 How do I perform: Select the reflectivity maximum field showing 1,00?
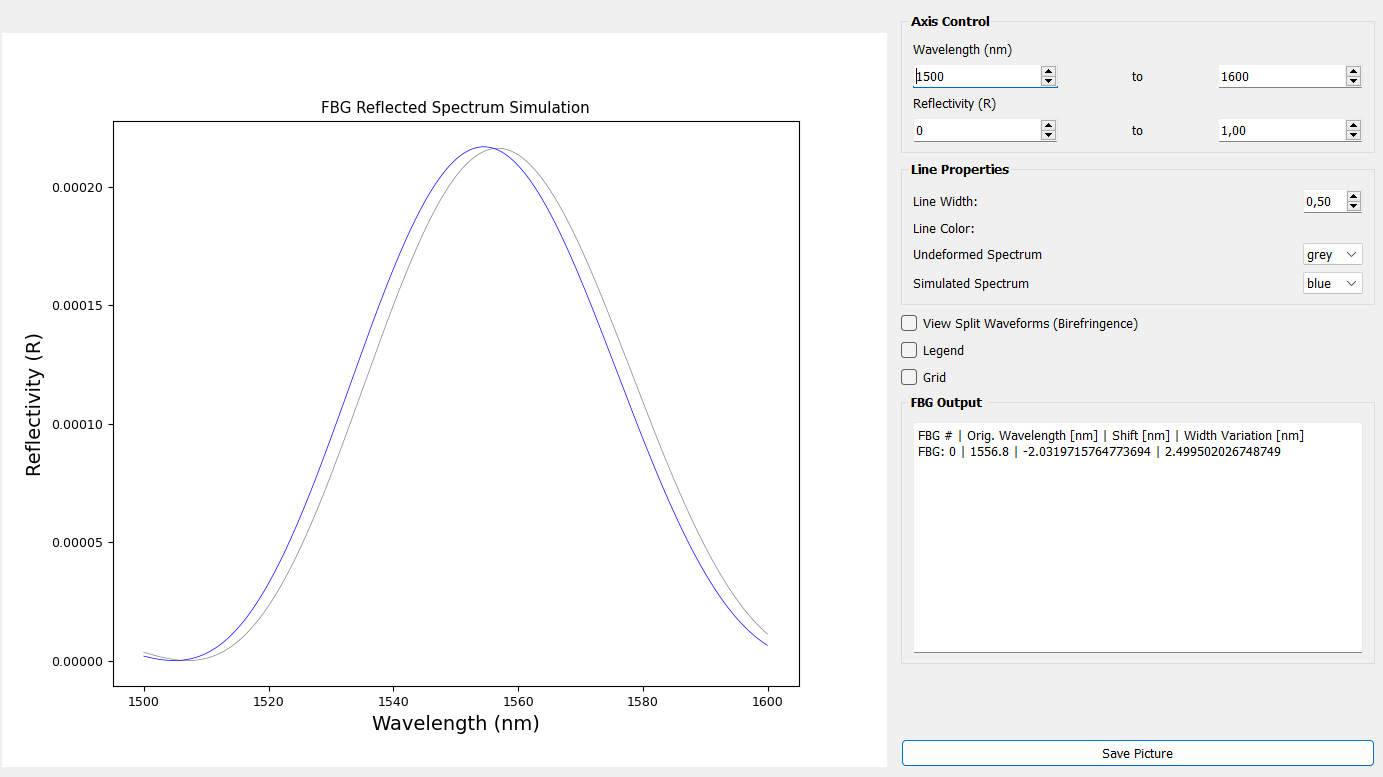[1280, 130]
